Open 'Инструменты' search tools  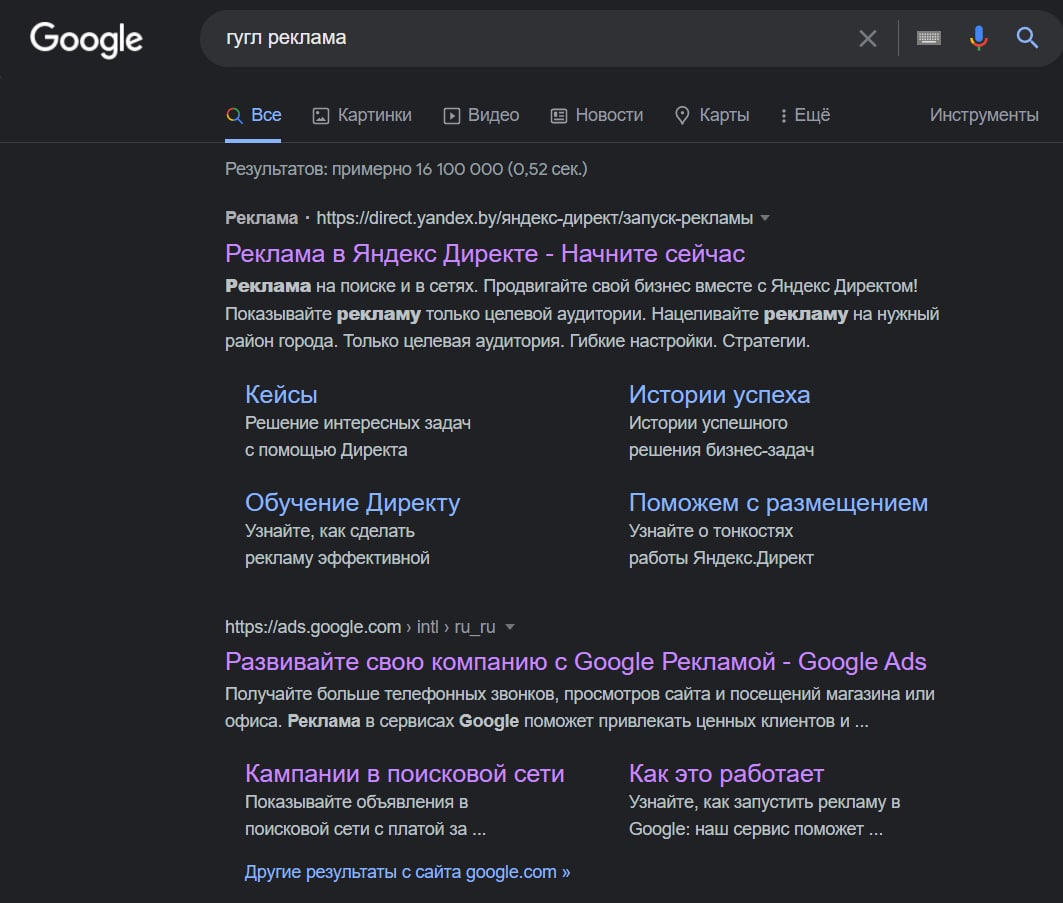984,115
